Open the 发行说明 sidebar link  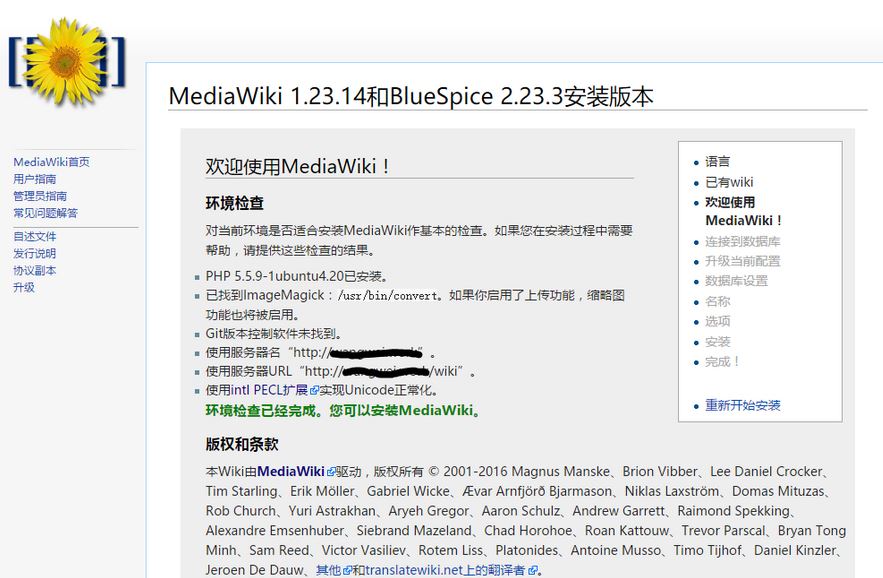click(x=34, y=254)
